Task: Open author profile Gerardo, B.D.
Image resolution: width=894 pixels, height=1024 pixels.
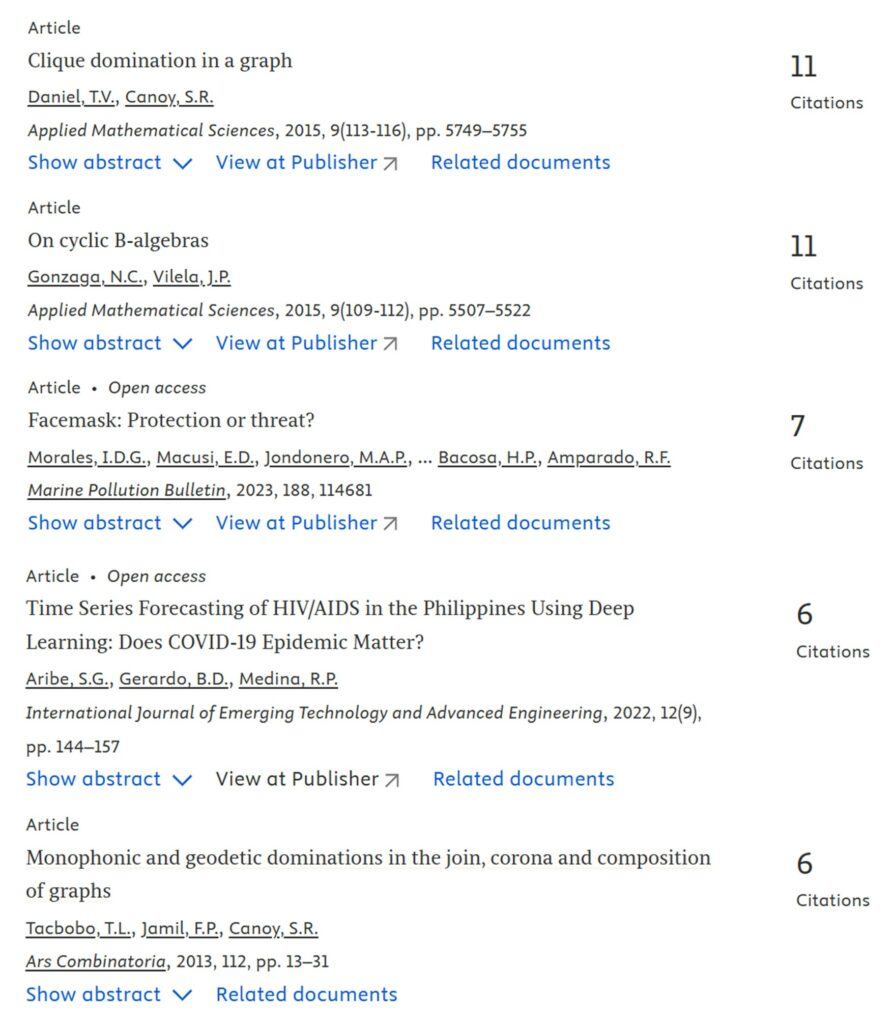Action: tap(174, 680)
